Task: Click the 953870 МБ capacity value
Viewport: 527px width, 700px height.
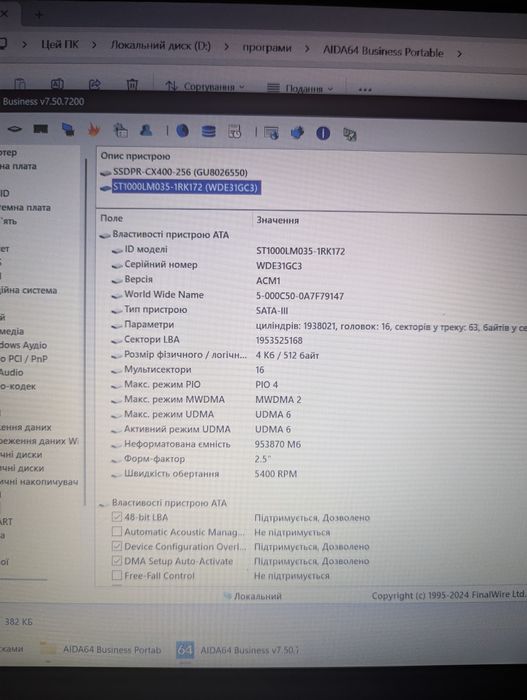Action: click(277, 444)
